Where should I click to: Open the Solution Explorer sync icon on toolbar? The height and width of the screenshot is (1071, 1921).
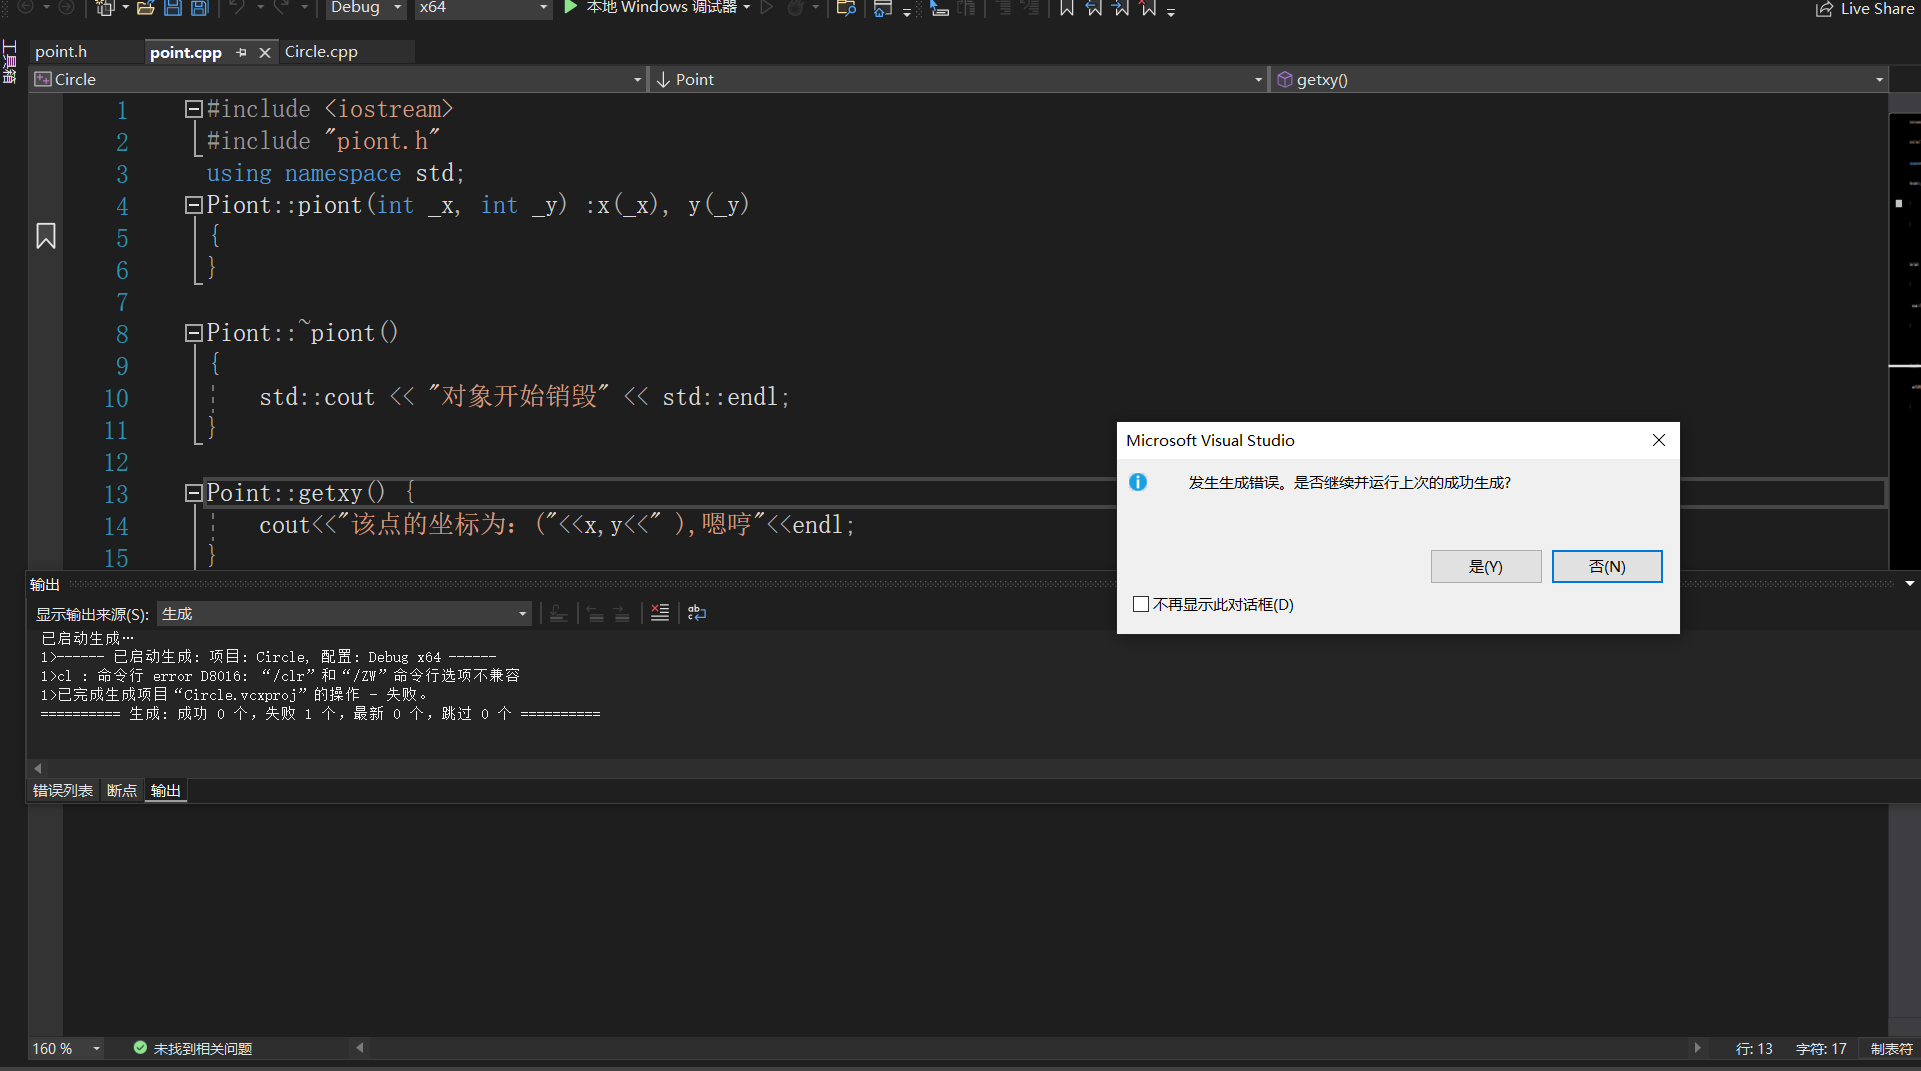click(x=846, y=9)
